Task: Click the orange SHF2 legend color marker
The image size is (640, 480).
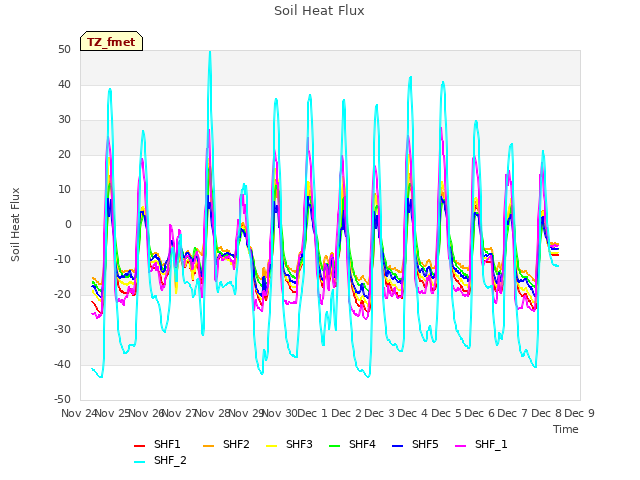Action: click(x=209, y=446)
